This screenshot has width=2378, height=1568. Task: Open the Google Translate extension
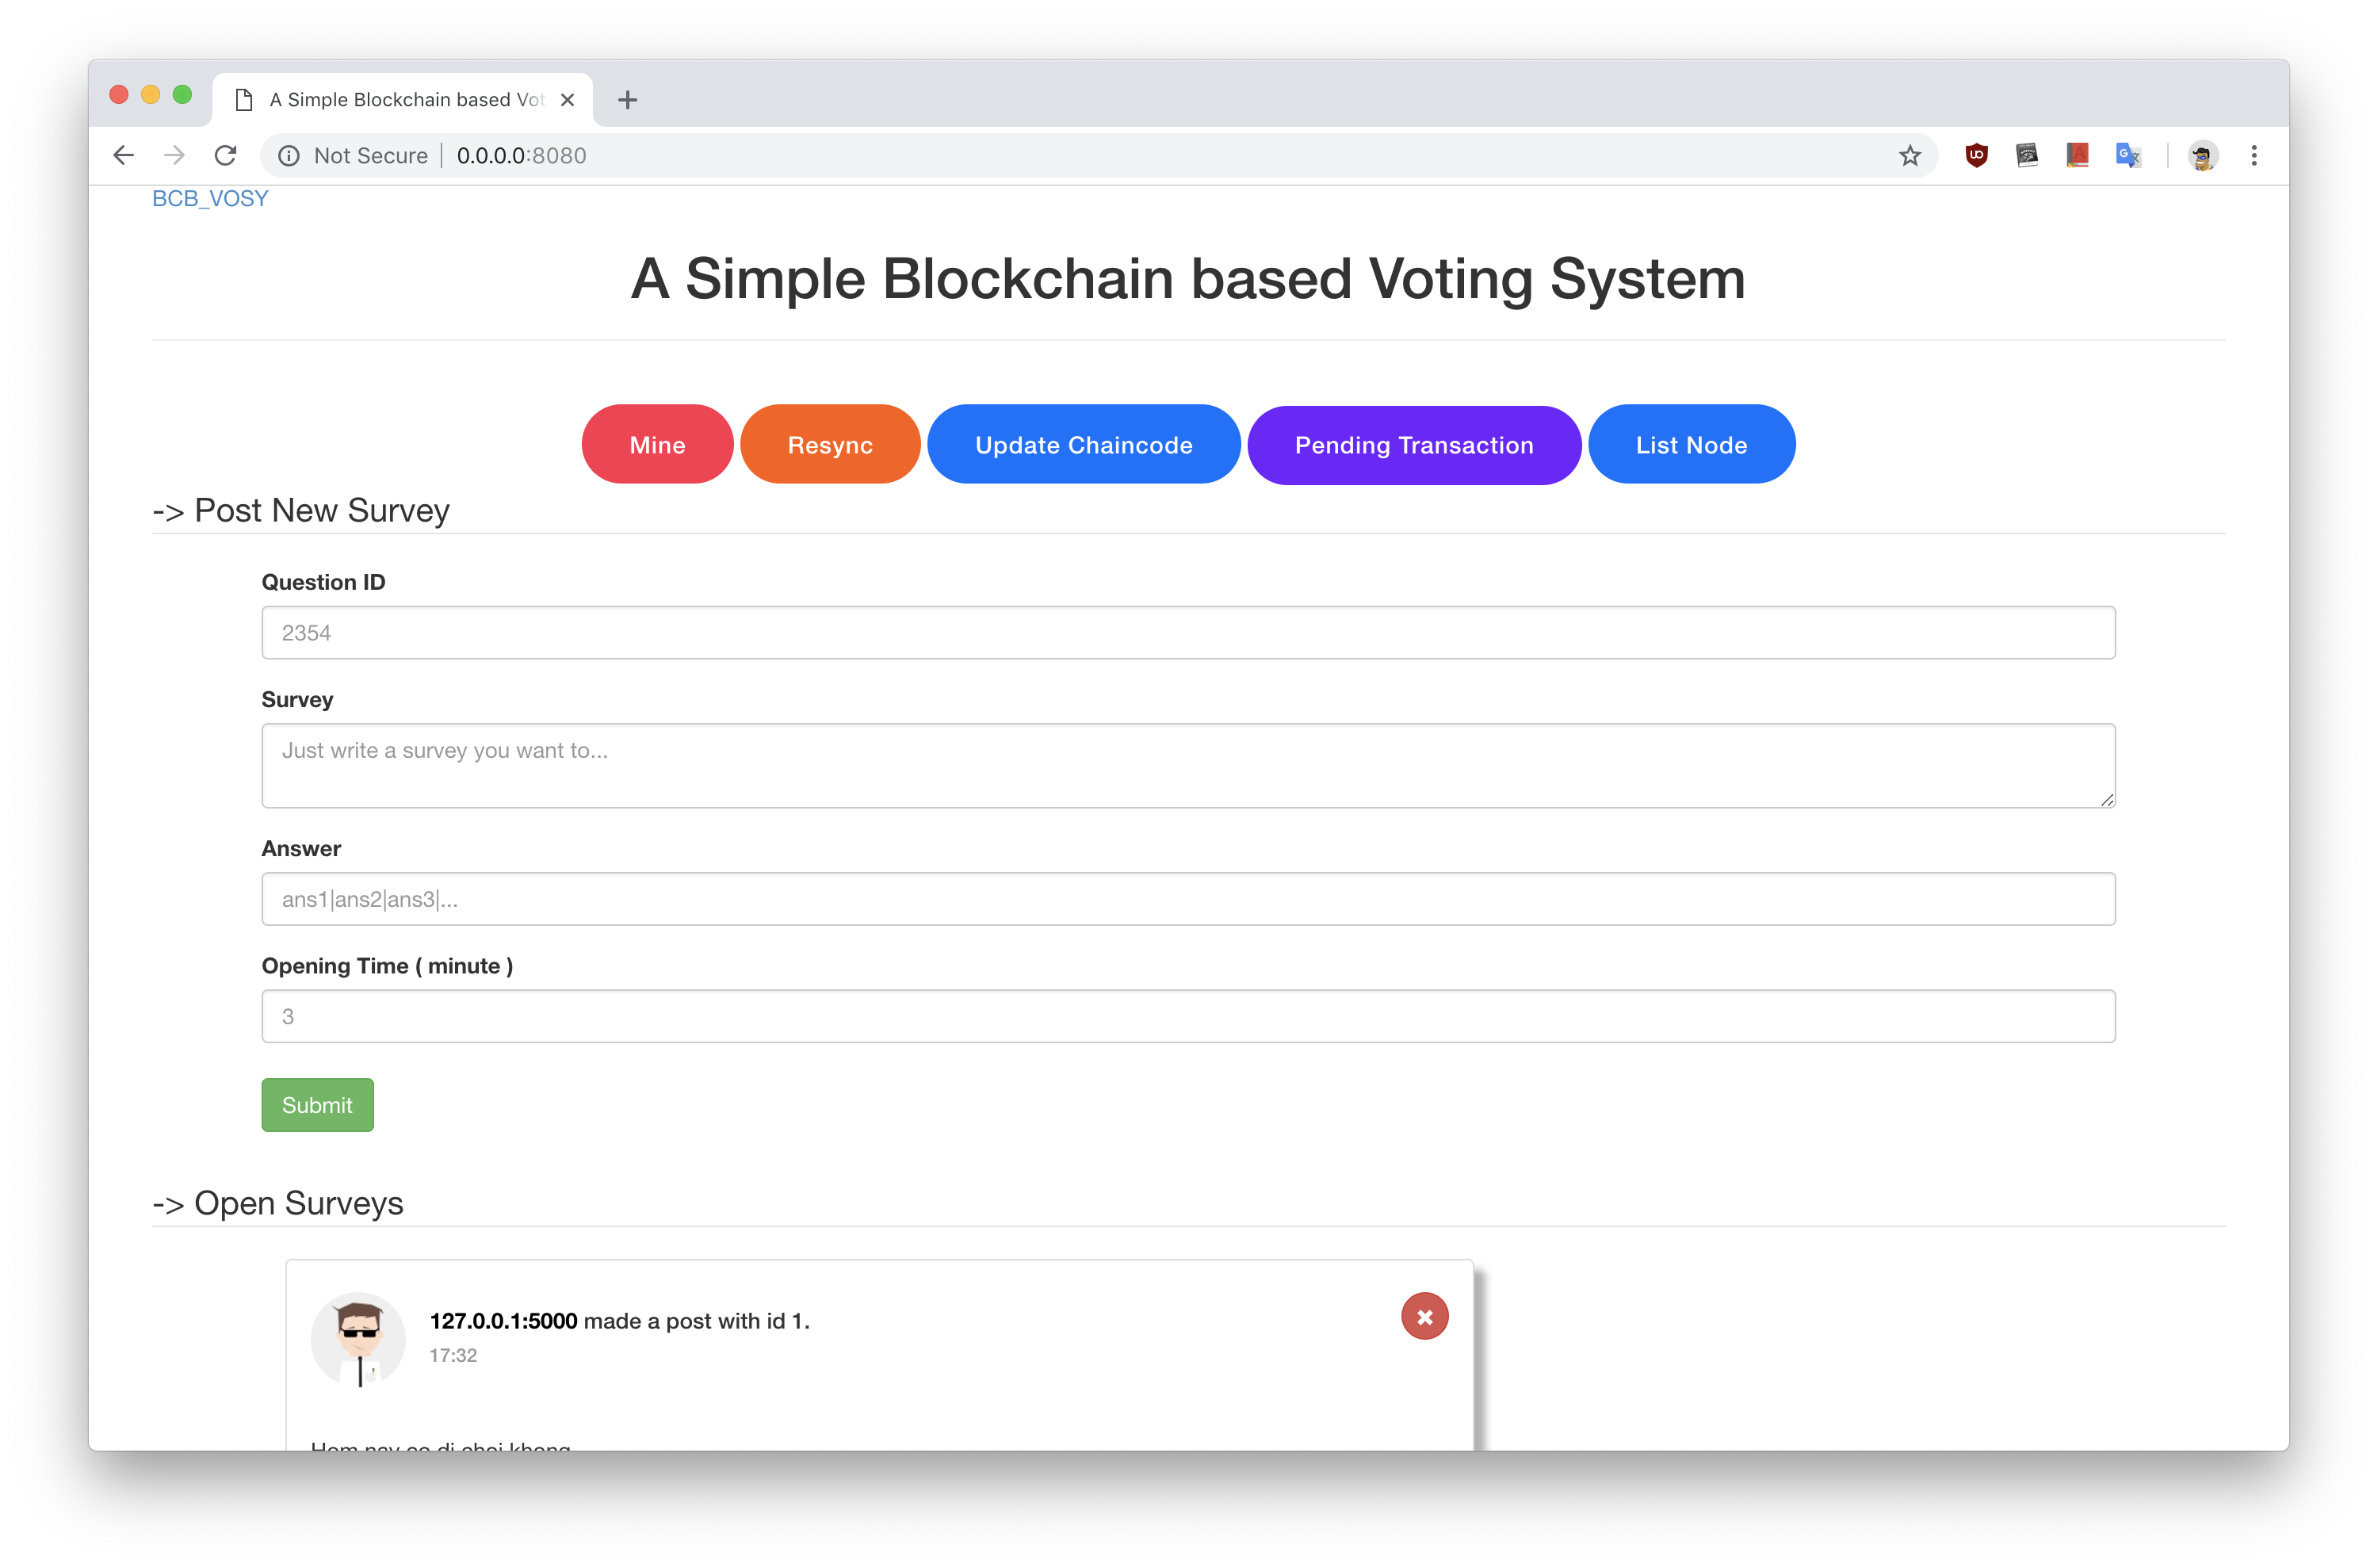click(x=2128, y=155)
